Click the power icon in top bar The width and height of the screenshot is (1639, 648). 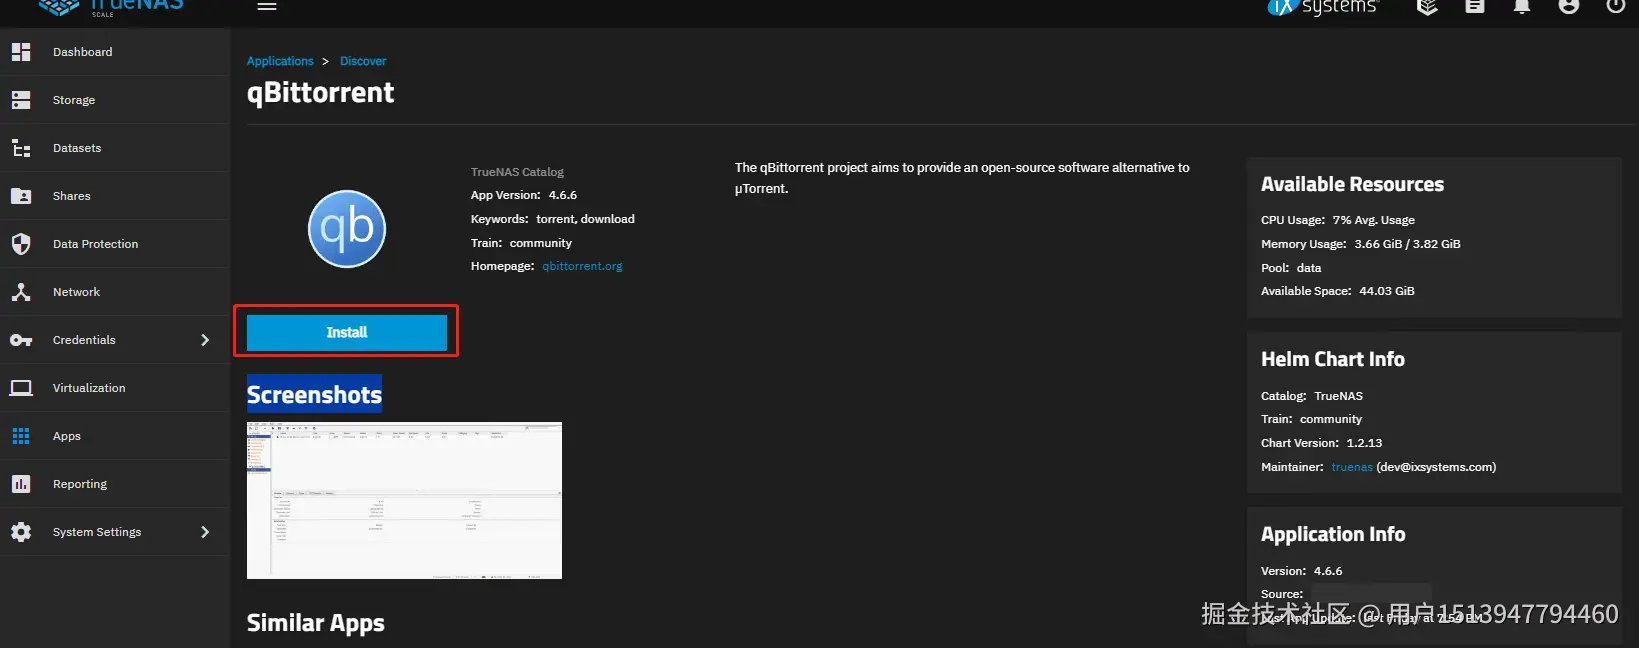click(1616, 6)
